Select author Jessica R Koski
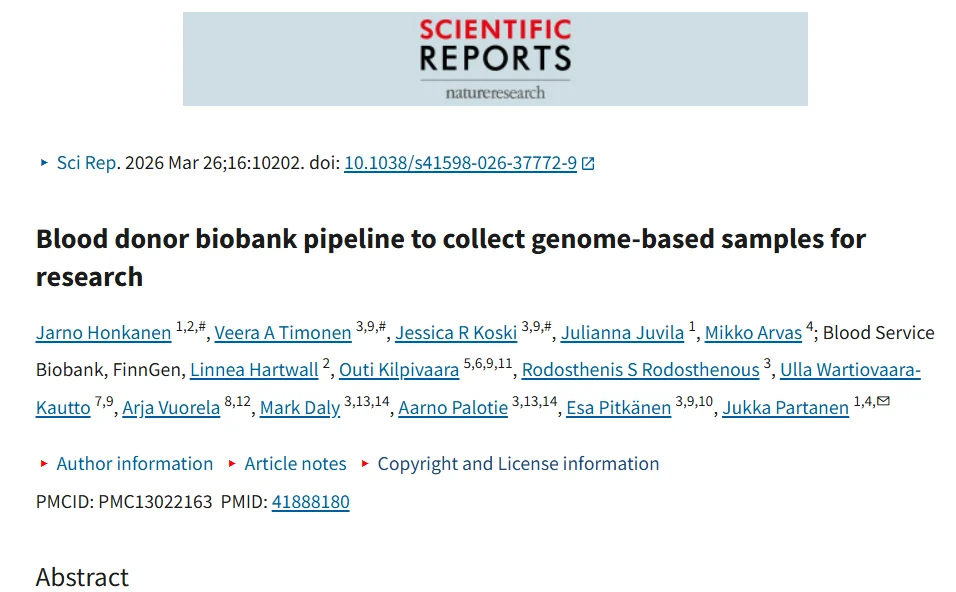This screenshot has height=592, width=956. tap(456, 333)
